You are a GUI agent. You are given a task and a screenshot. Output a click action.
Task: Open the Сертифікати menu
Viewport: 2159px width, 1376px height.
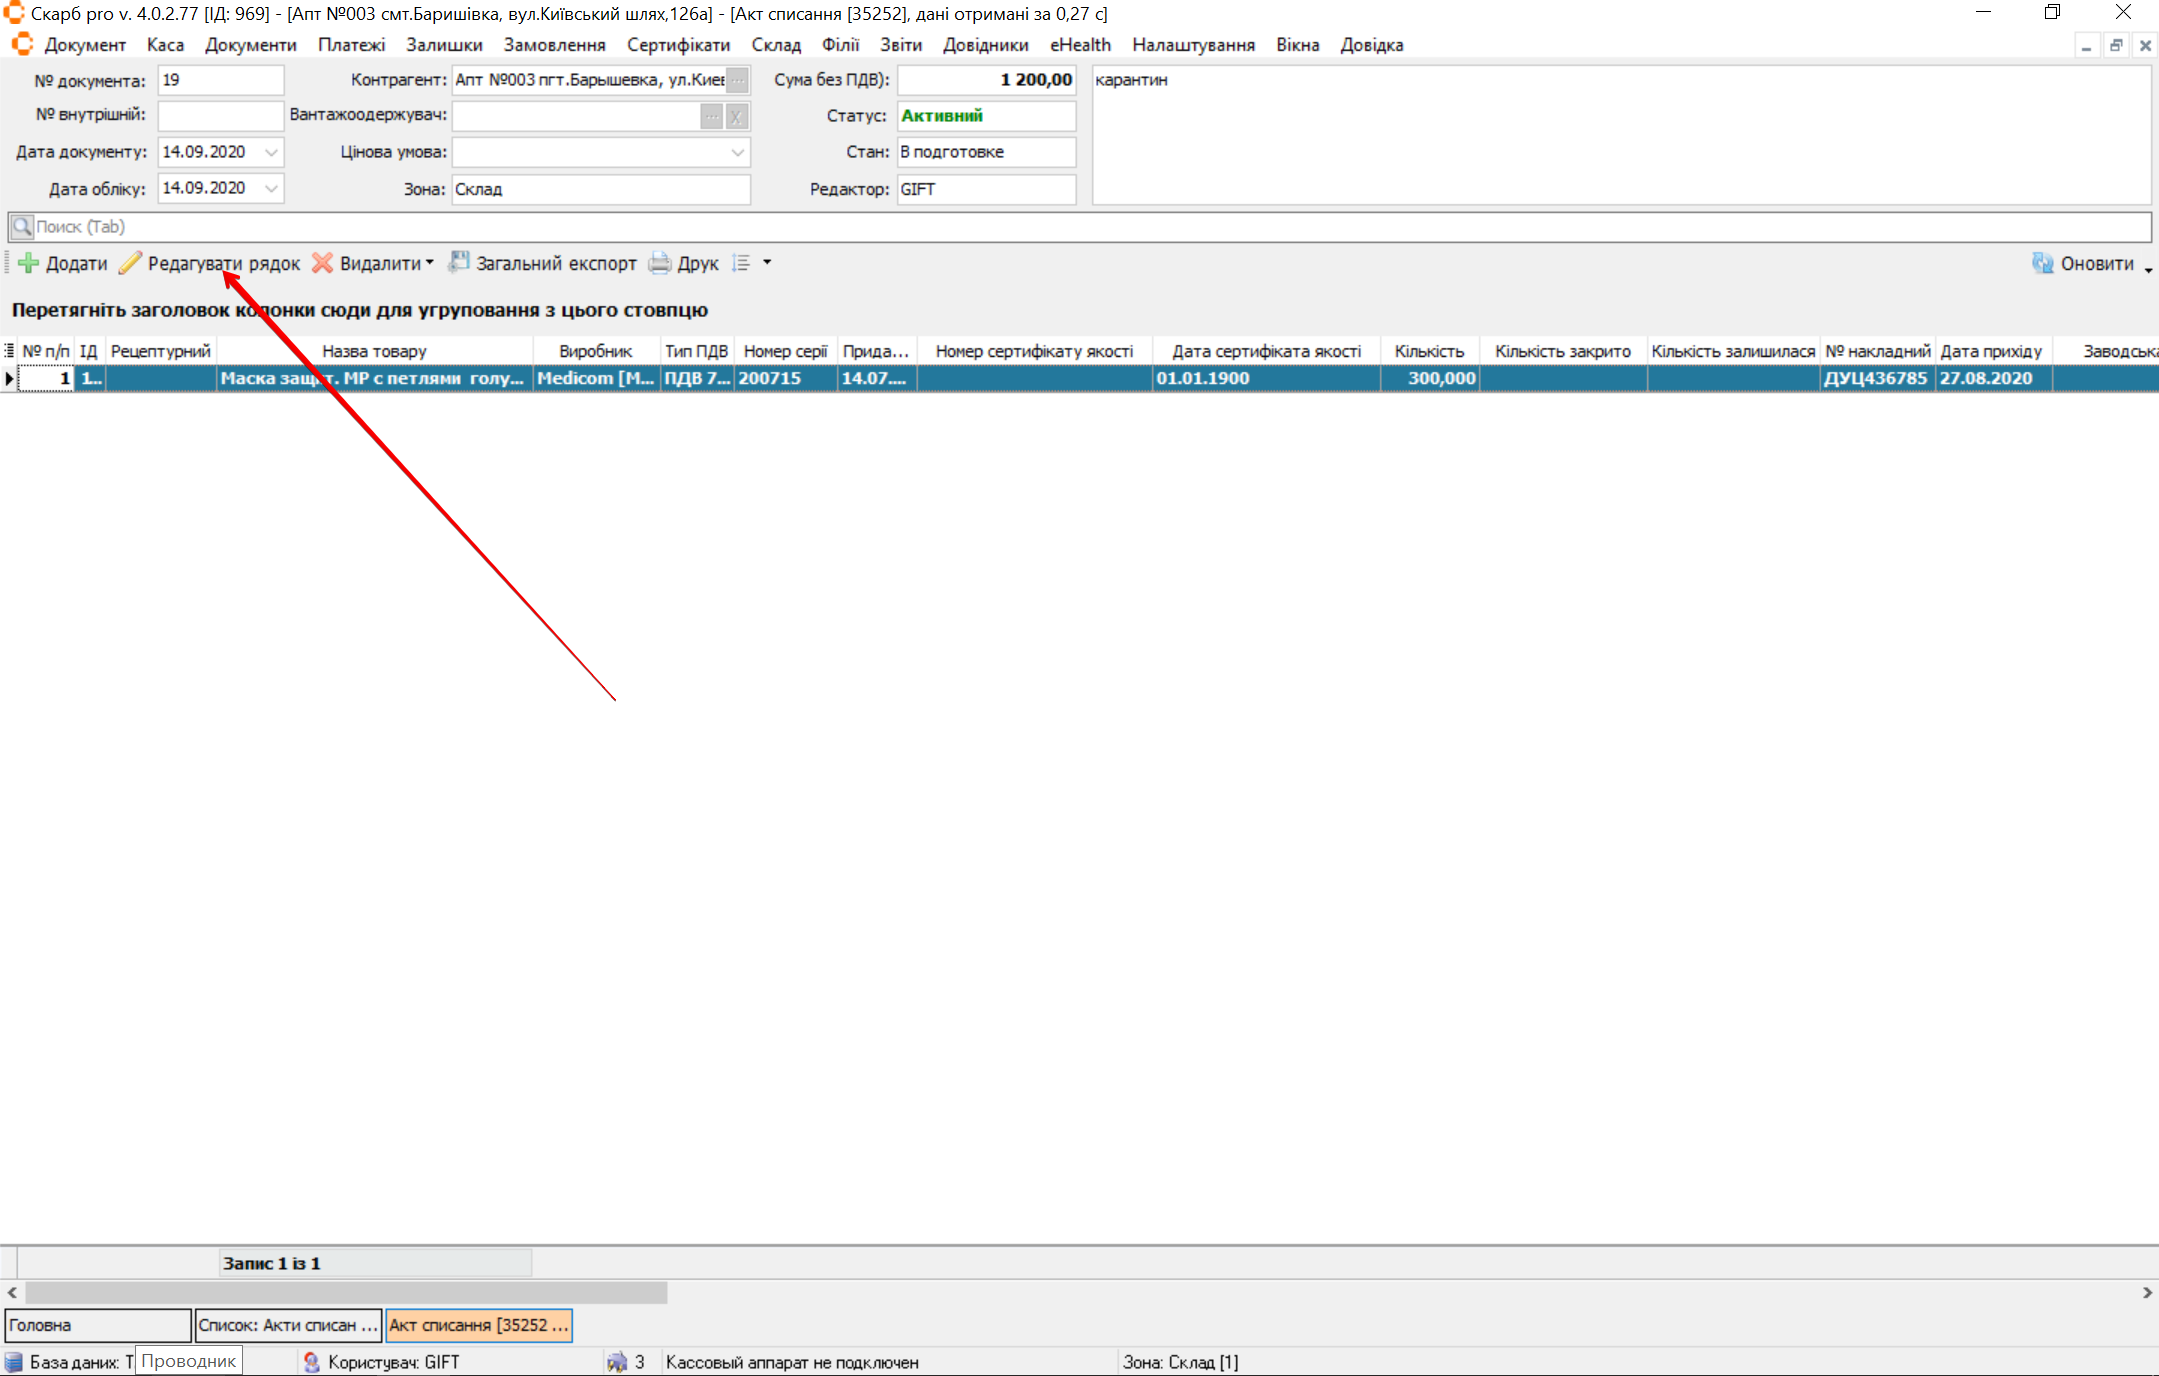678,45
